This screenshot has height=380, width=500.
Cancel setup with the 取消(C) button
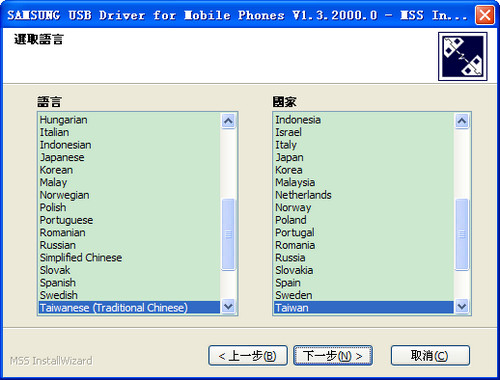(430, 356)
